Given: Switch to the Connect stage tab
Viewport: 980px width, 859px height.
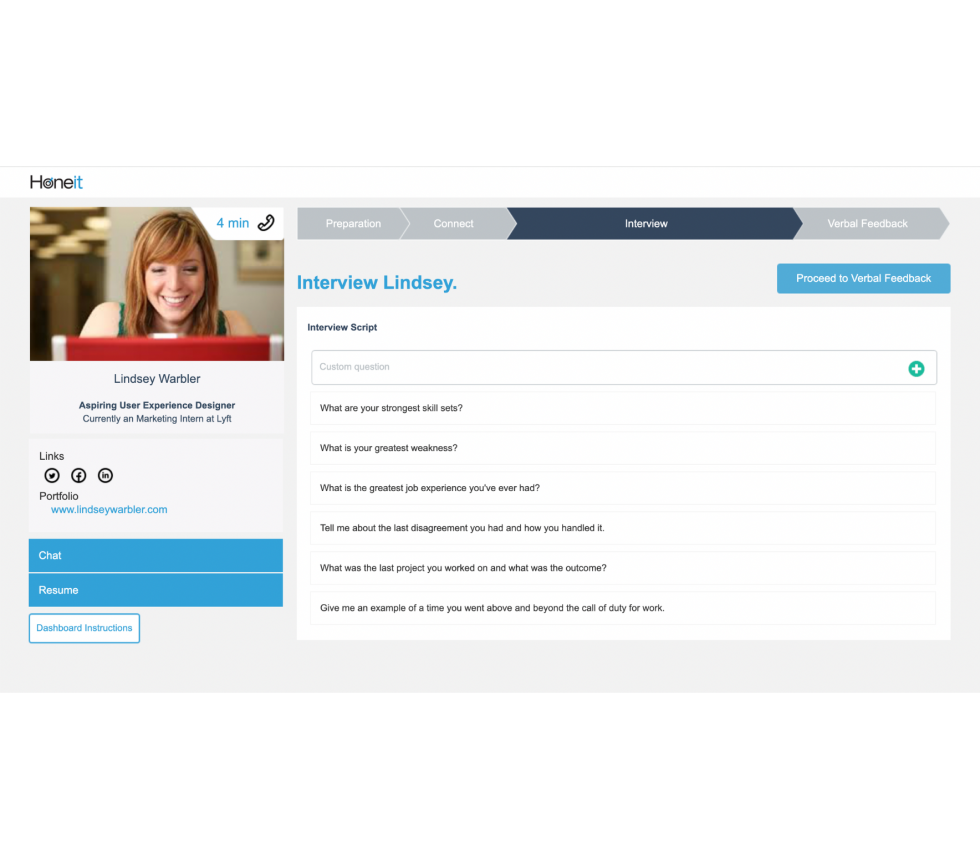Looking at the screenshot, I should tap(453, 223).
